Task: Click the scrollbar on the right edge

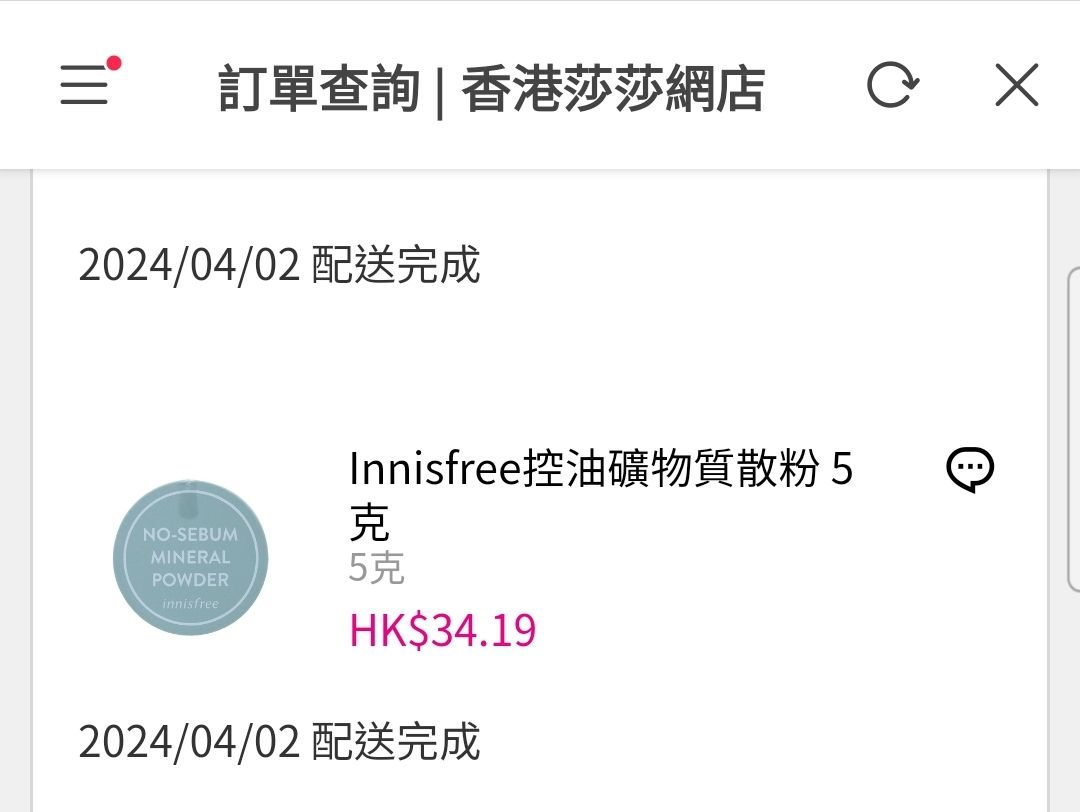Action: (1074, 430)
